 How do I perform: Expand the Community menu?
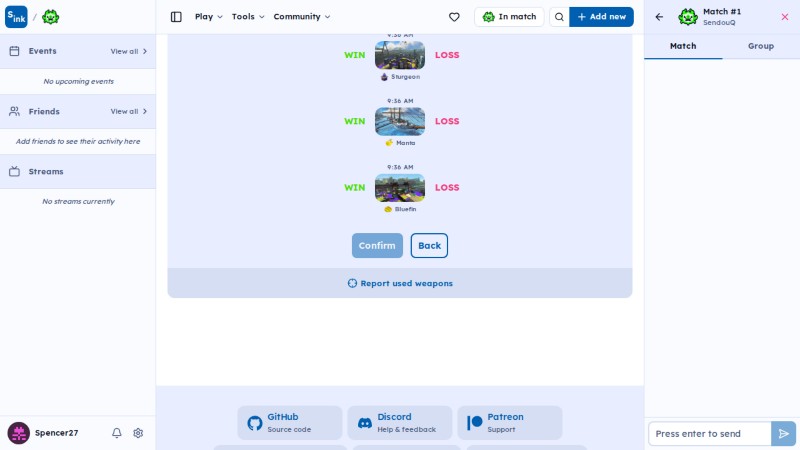pos(302,17)
